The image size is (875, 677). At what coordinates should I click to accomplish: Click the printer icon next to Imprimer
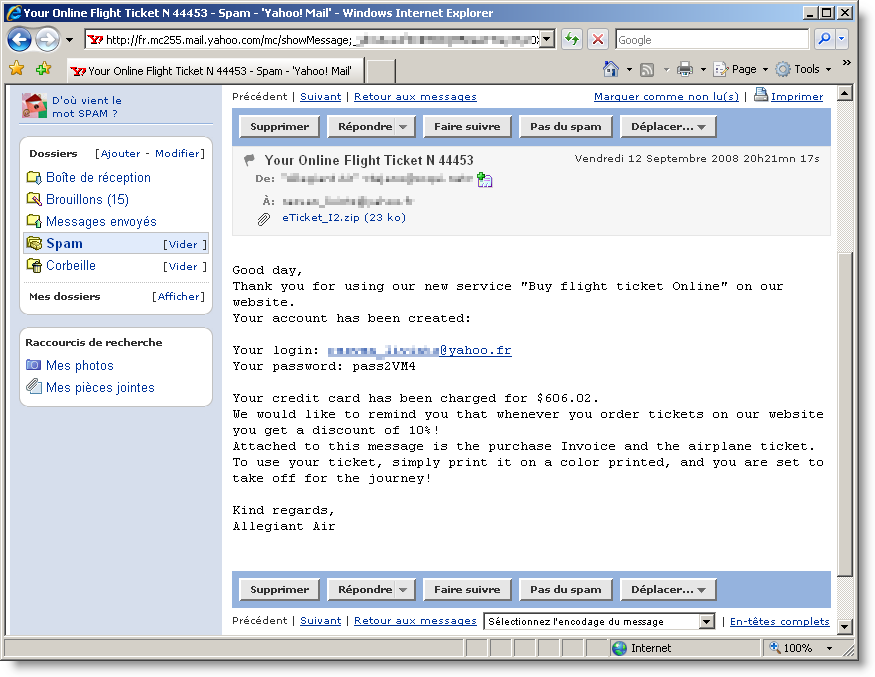coord(761,94)
